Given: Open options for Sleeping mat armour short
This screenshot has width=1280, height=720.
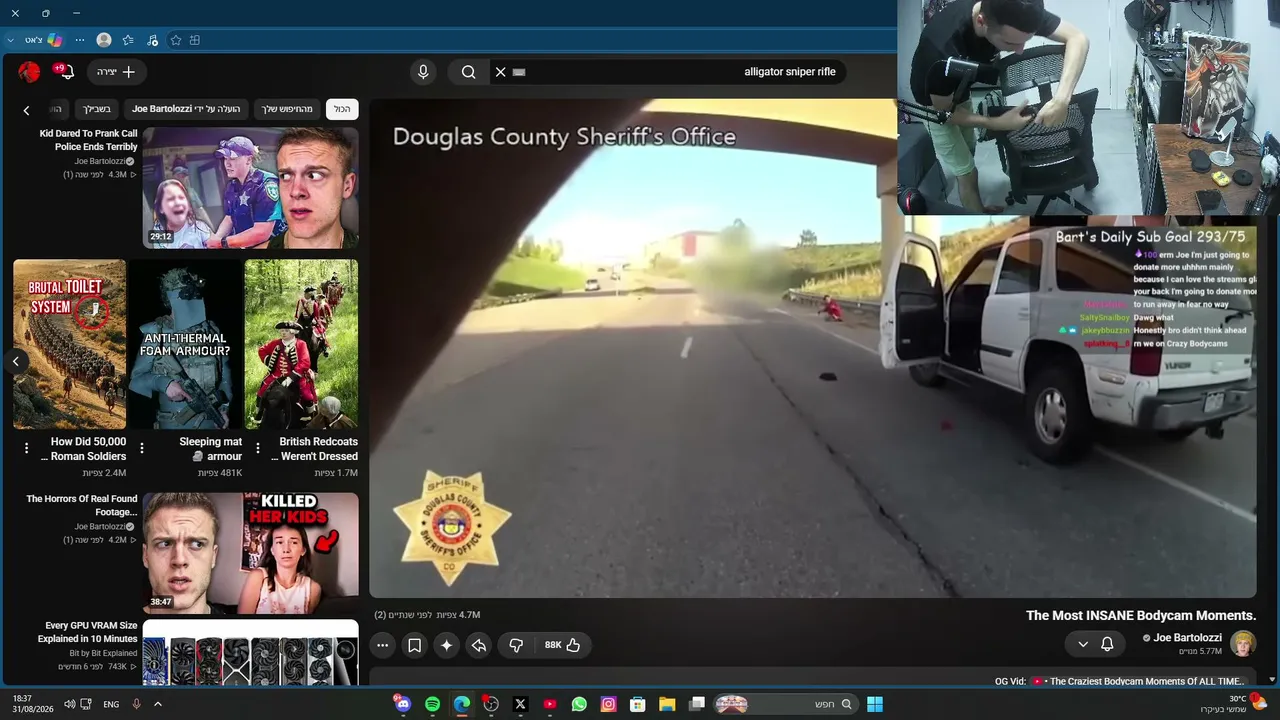Looking at the screenshot, I should (142, 448).
